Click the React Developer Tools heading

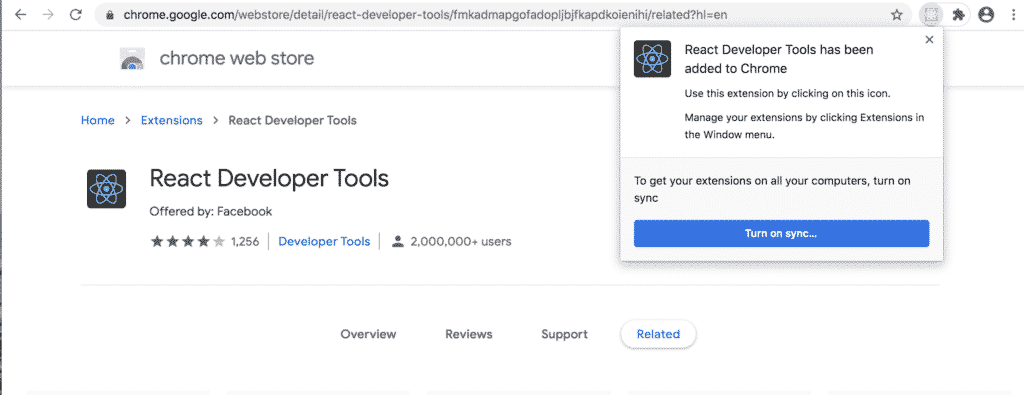click(x=269, y=178)
